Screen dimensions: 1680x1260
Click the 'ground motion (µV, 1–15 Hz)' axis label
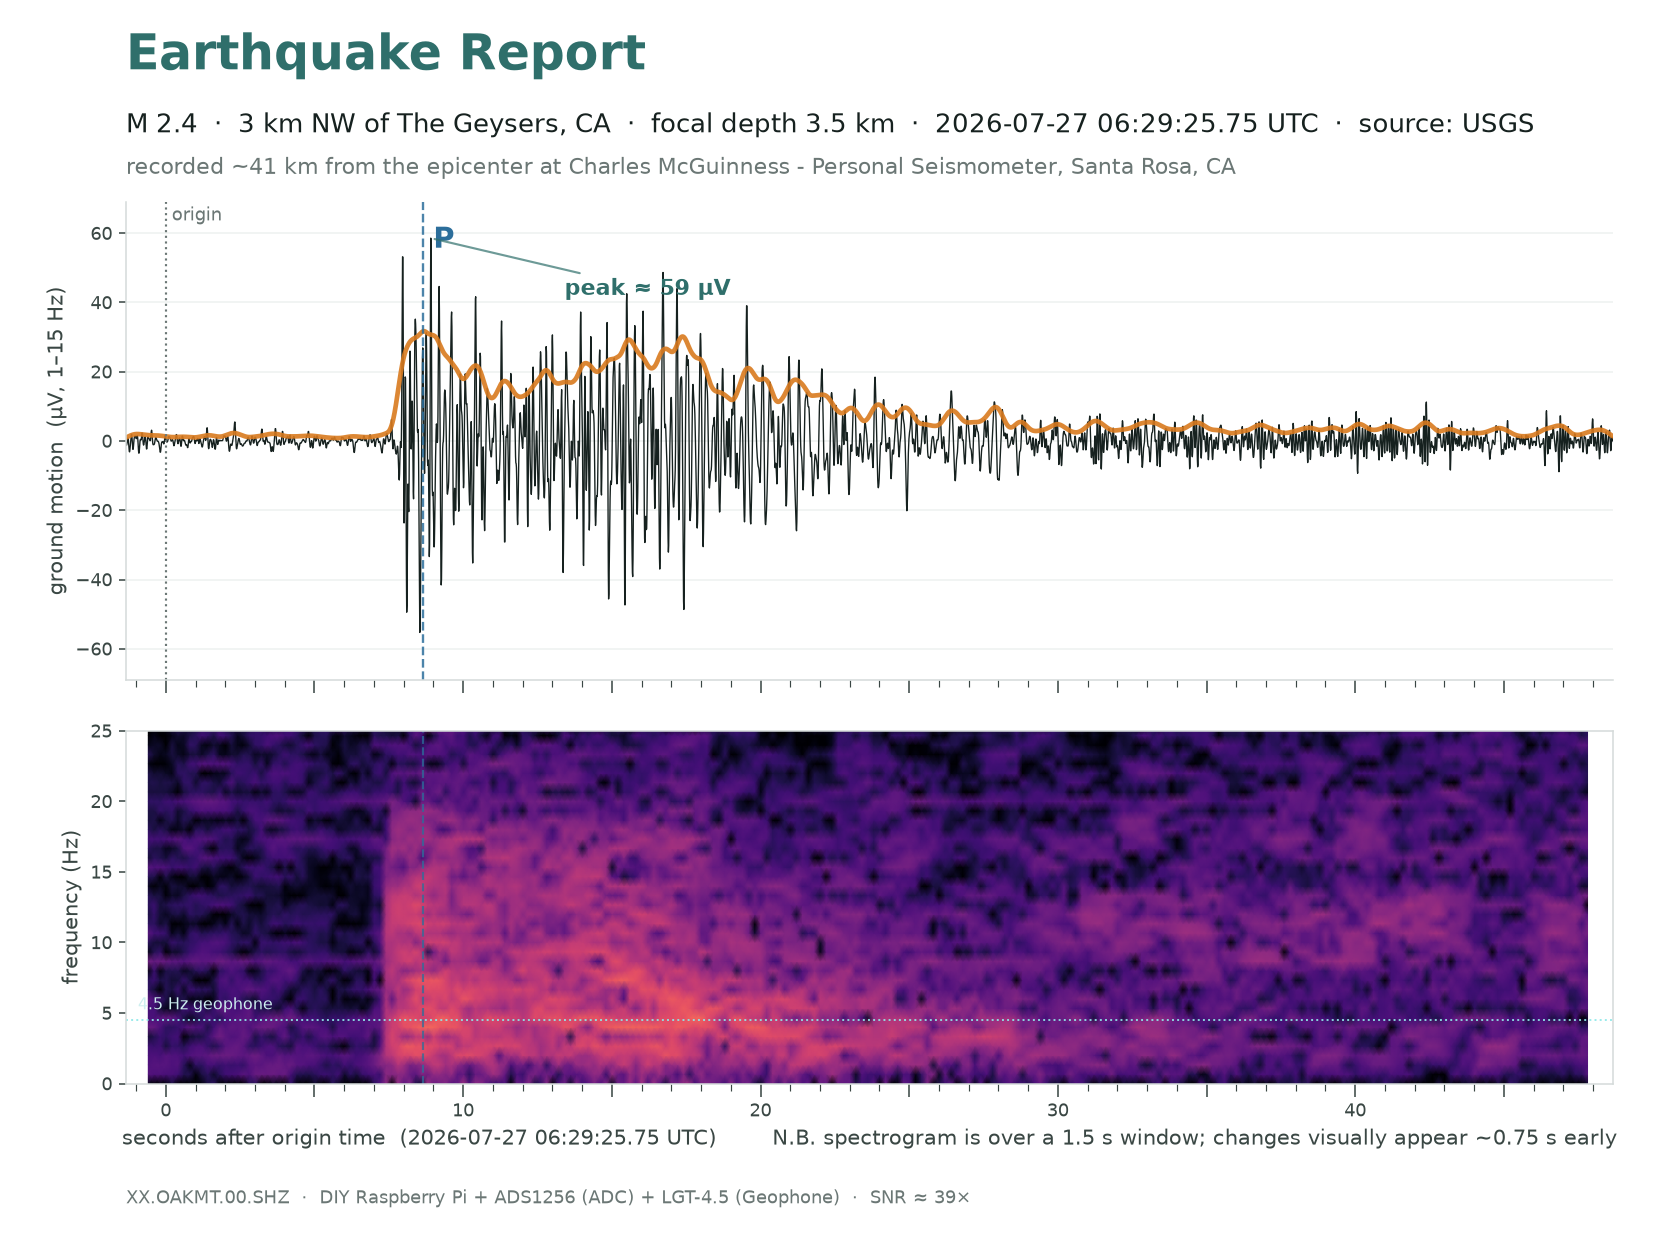(x=57, y=441)
